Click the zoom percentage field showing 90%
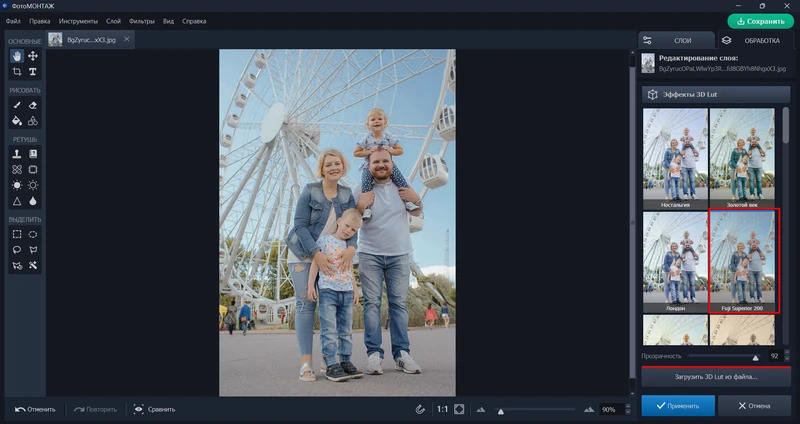 point(611,409)
